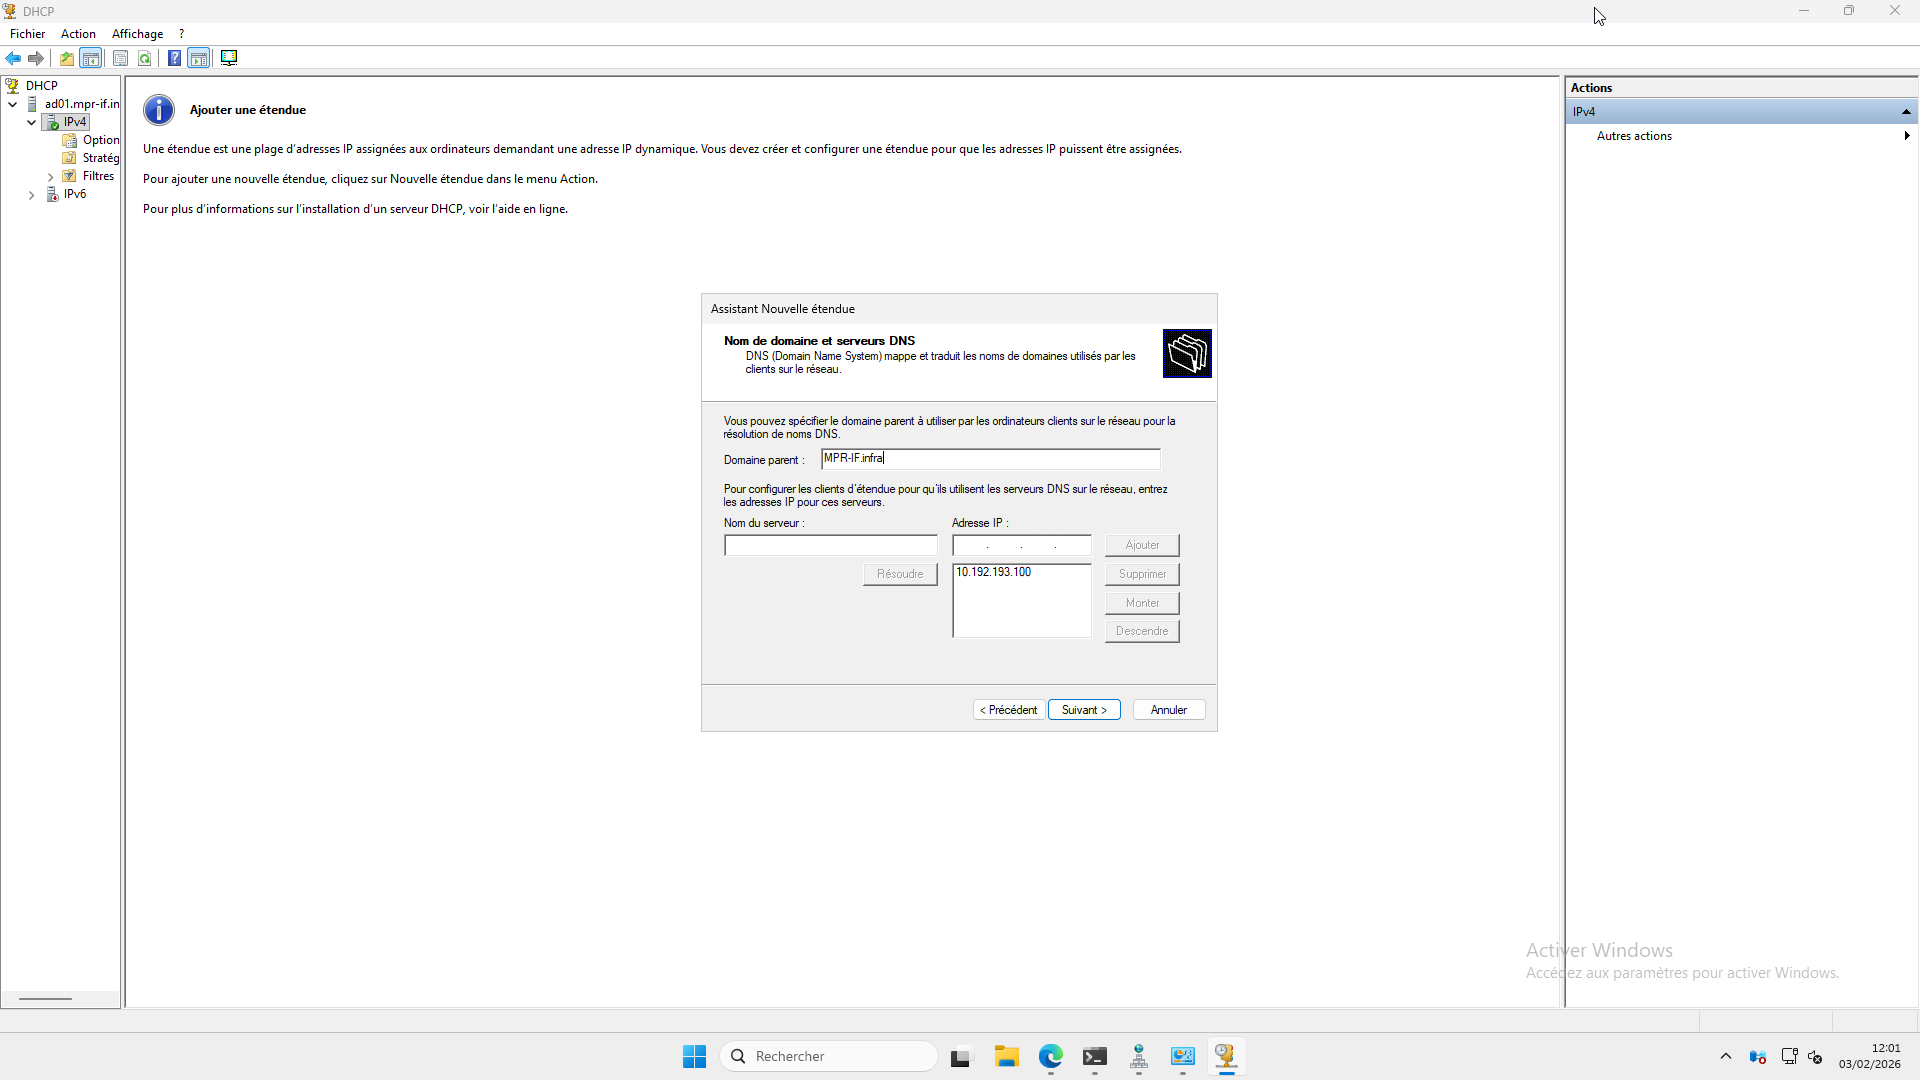Collapse the IPv4 actions section header
The height and width of the screenshot is (1088, 1920).
(x=1905, y=112)
